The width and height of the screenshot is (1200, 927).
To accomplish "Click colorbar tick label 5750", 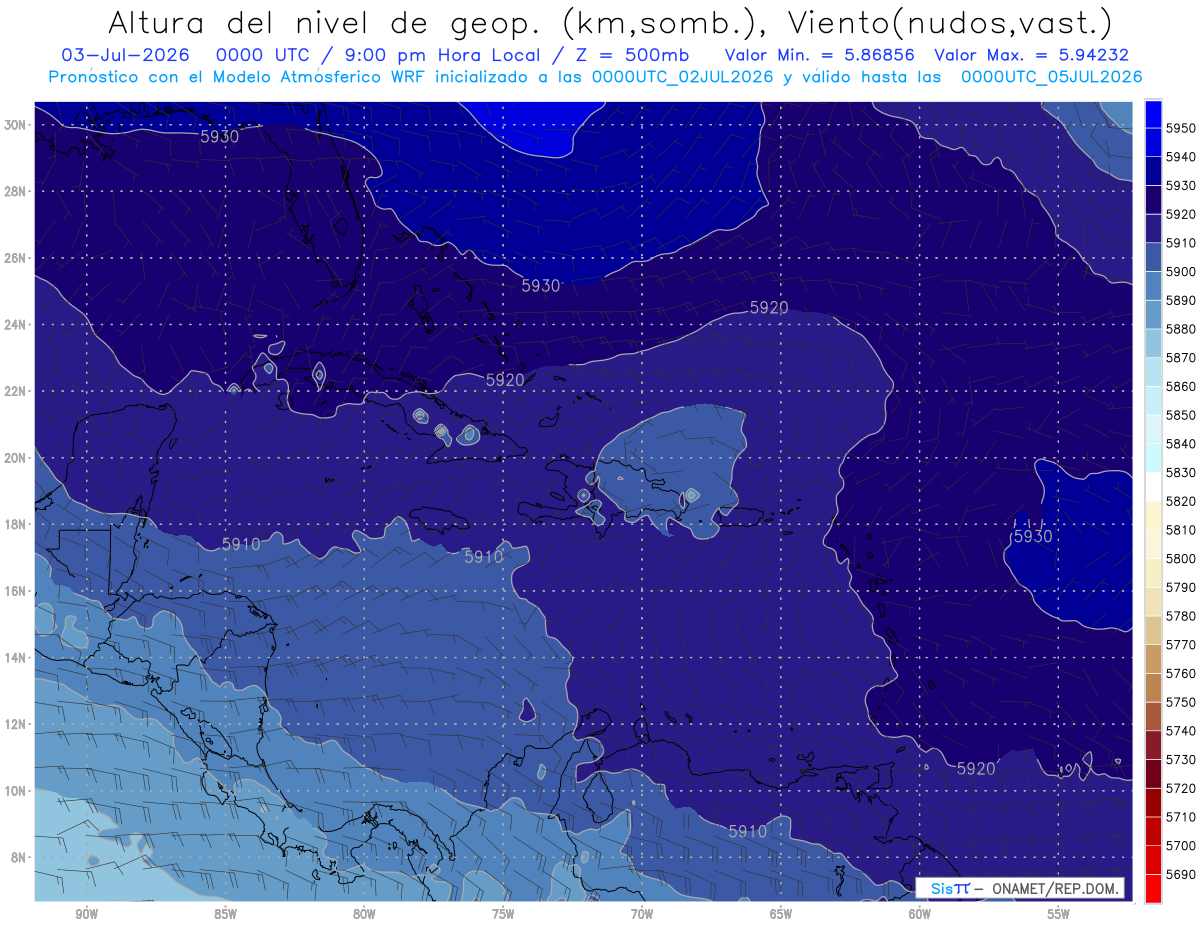I will (x=1180, y=702).
